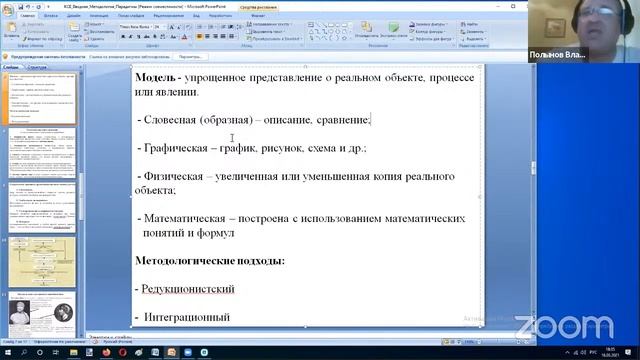Viewport: 640px width, 360px height.
Task: Click the Save icon in quick access toolbar
Action: (20, 7)
